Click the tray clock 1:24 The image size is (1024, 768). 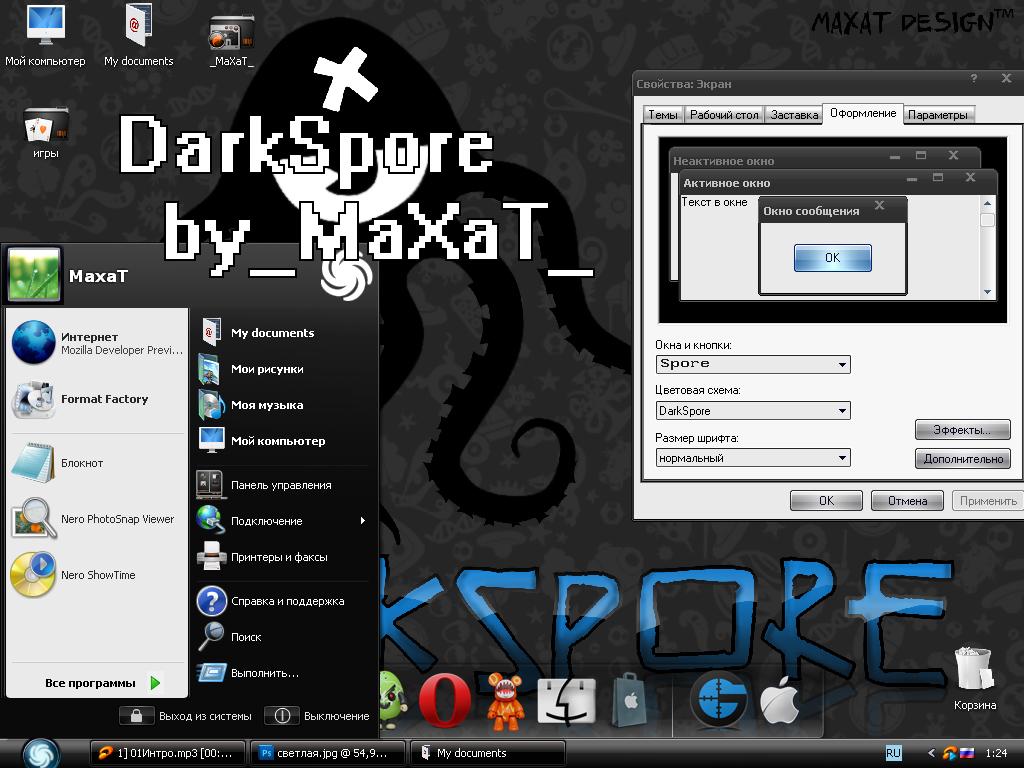[x=996, y=753]
